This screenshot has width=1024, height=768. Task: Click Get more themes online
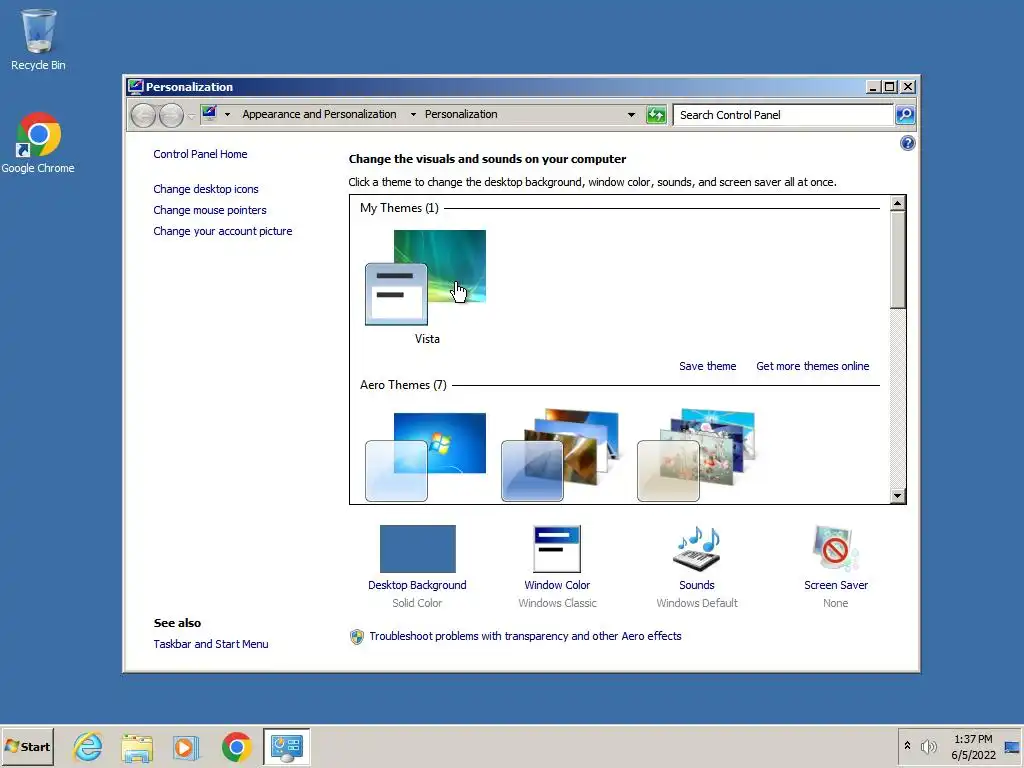pyautogui.click(x=812, y=366)
